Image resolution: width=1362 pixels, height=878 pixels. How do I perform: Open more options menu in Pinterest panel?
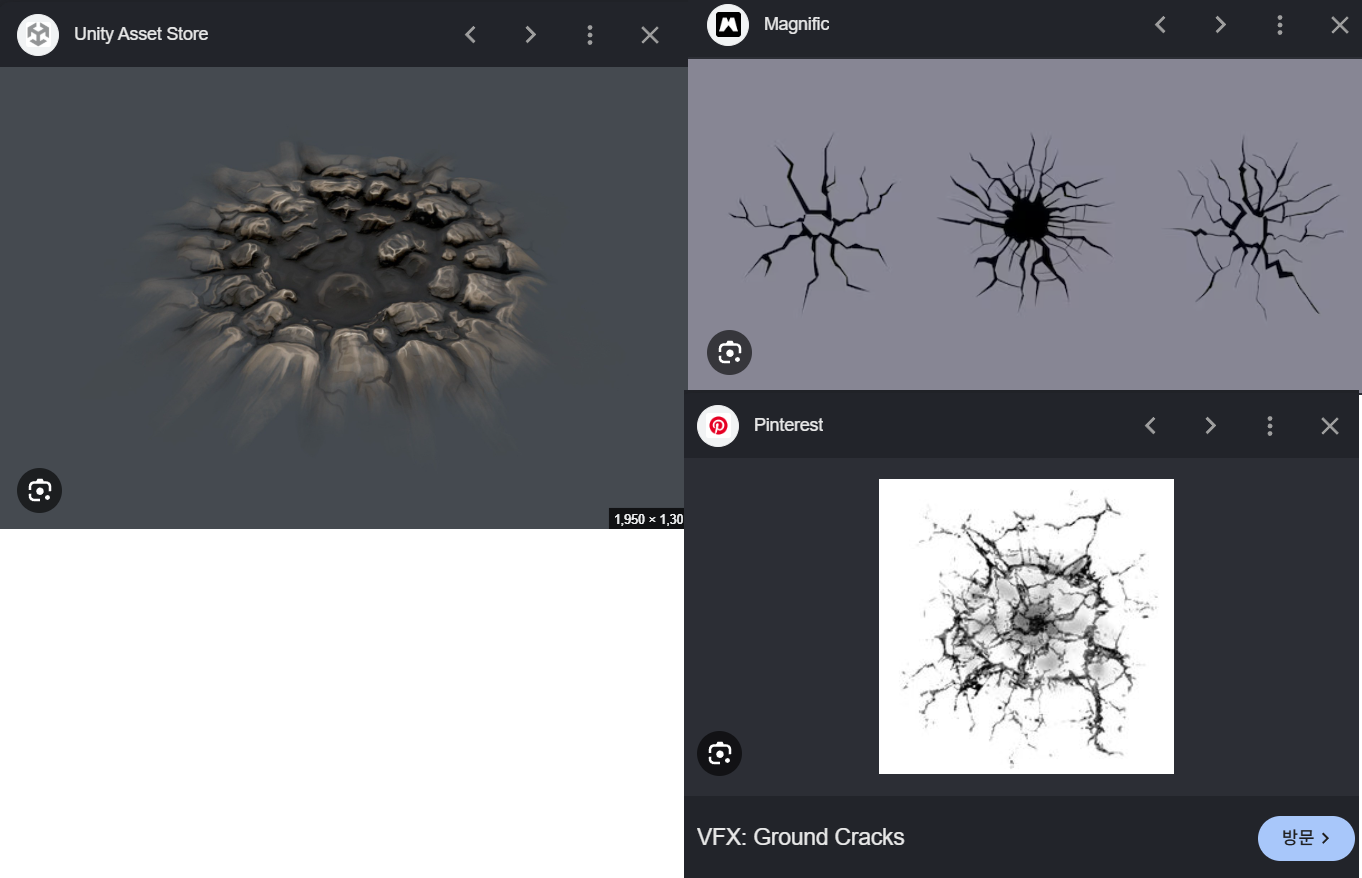coord(1270,426)
